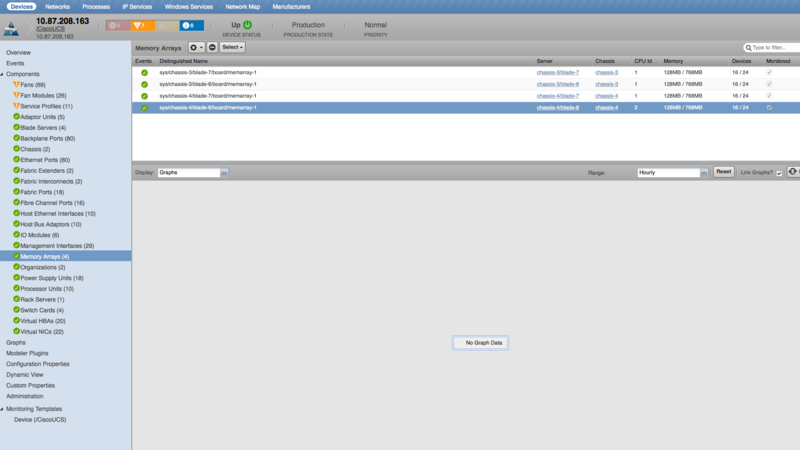
Task: Open the chassis-4/blade-8 server link
Action: pos(558,108)
